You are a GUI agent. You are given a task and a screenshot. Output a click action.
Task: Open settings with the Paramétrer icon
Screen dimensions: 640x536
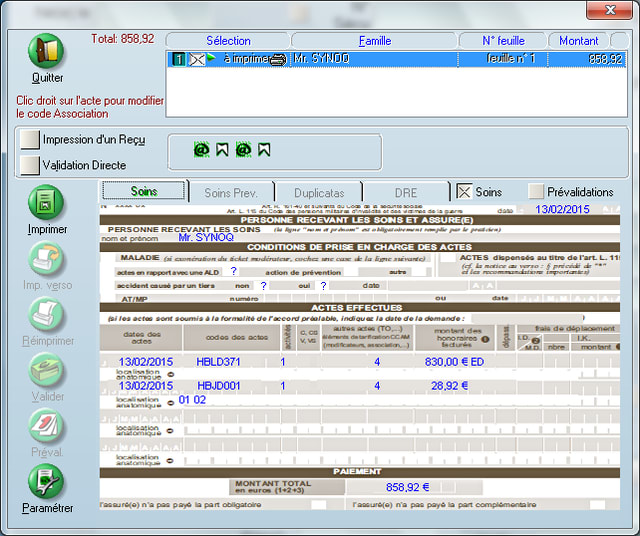[47, 482]
